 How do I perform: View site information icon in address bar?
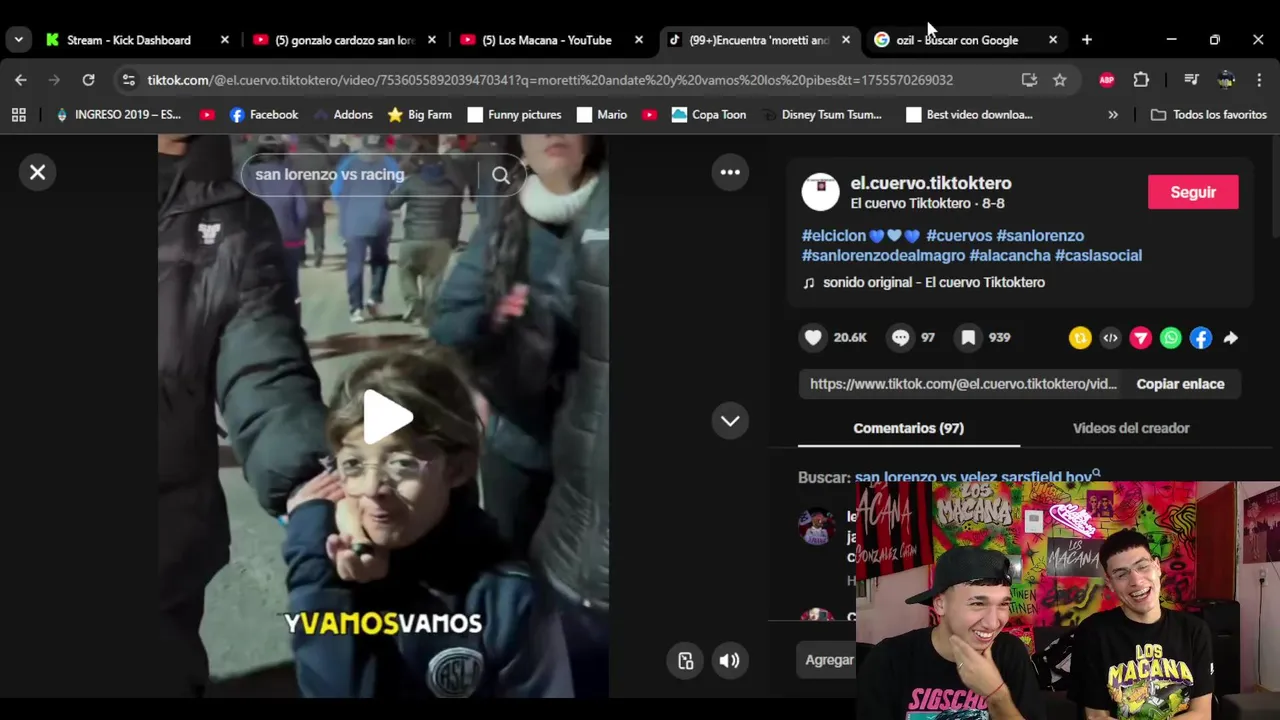click(128, 80)
